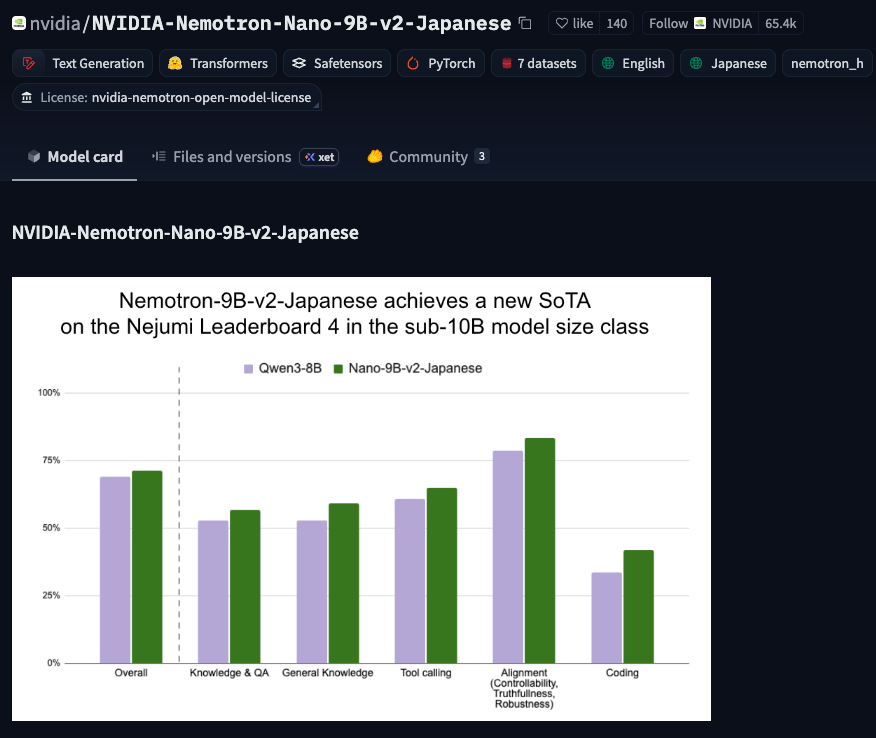Image resolution: width=876 pixels, height=738 pixels.
Task: Click the purple Overall bar
Action: (115, 570)
